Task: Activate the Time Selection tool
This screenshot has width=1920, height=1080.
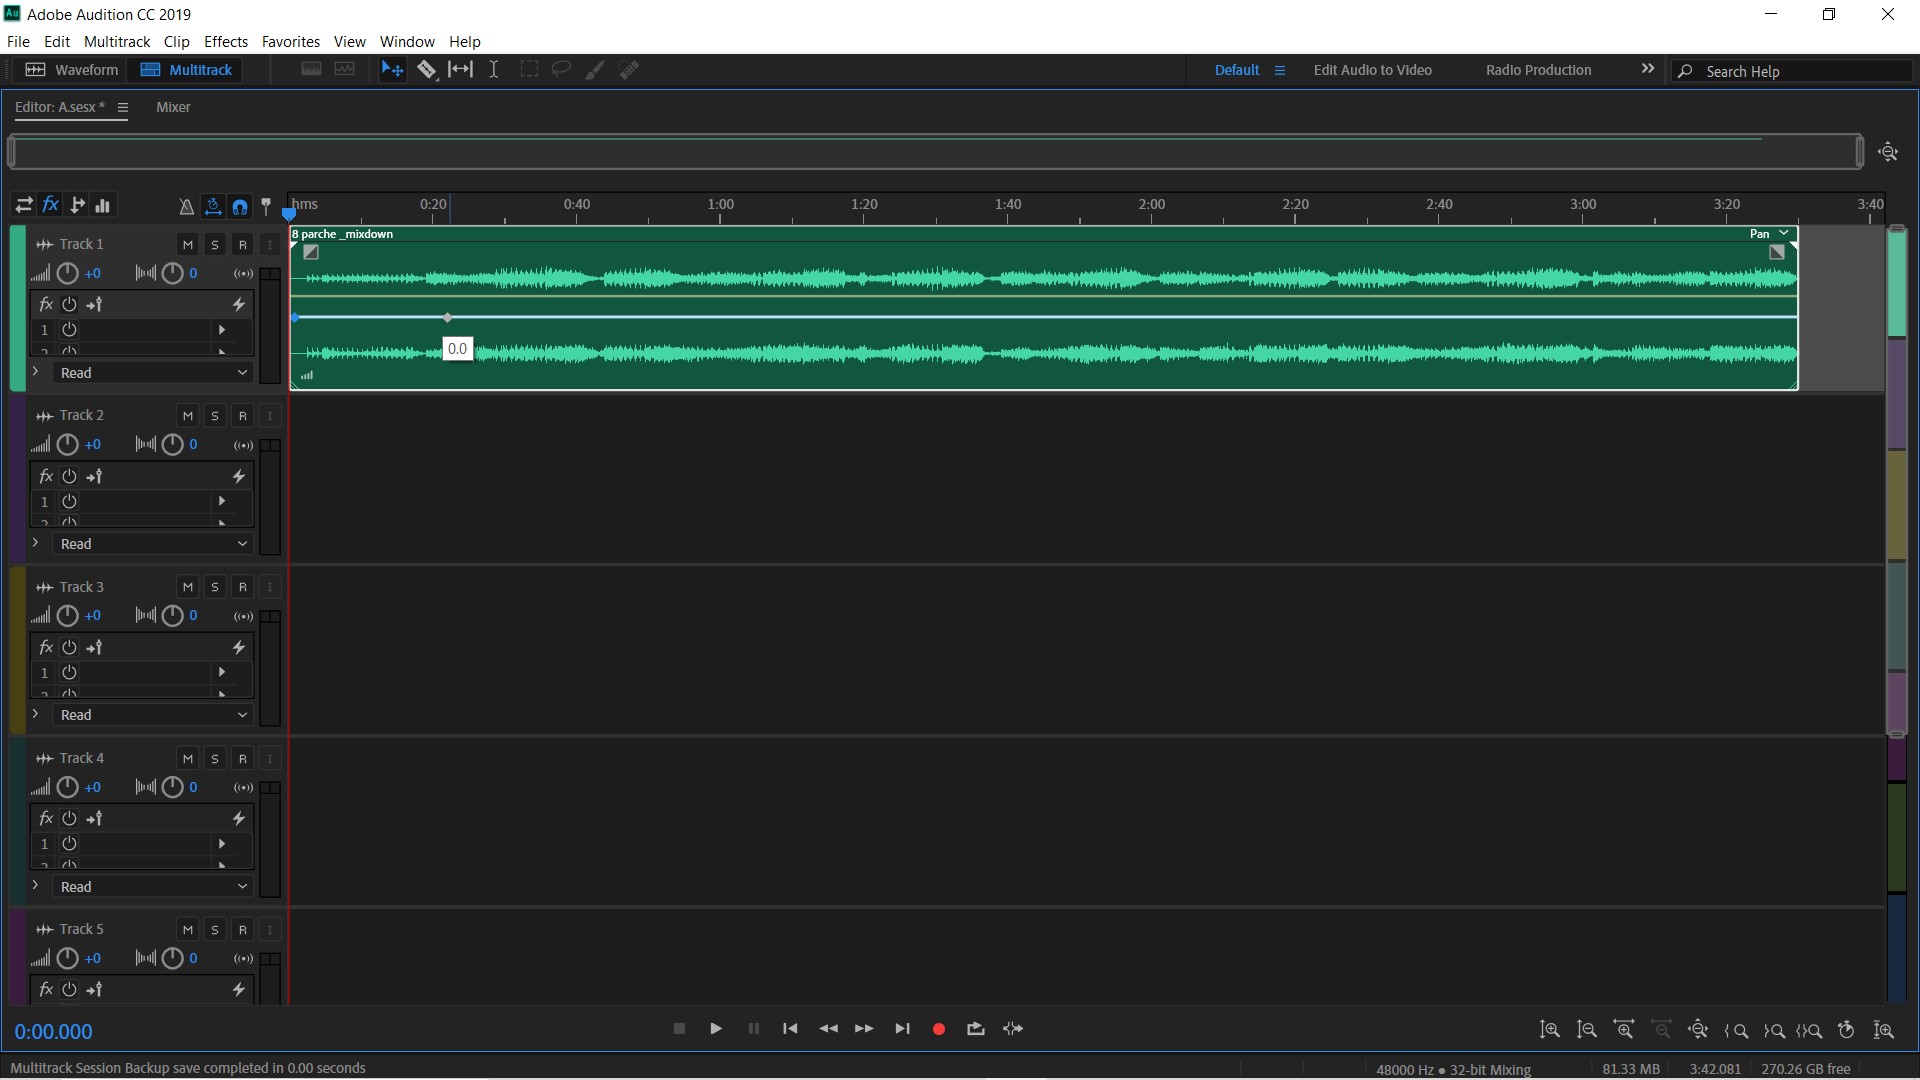Action: (x=493, y=69)
